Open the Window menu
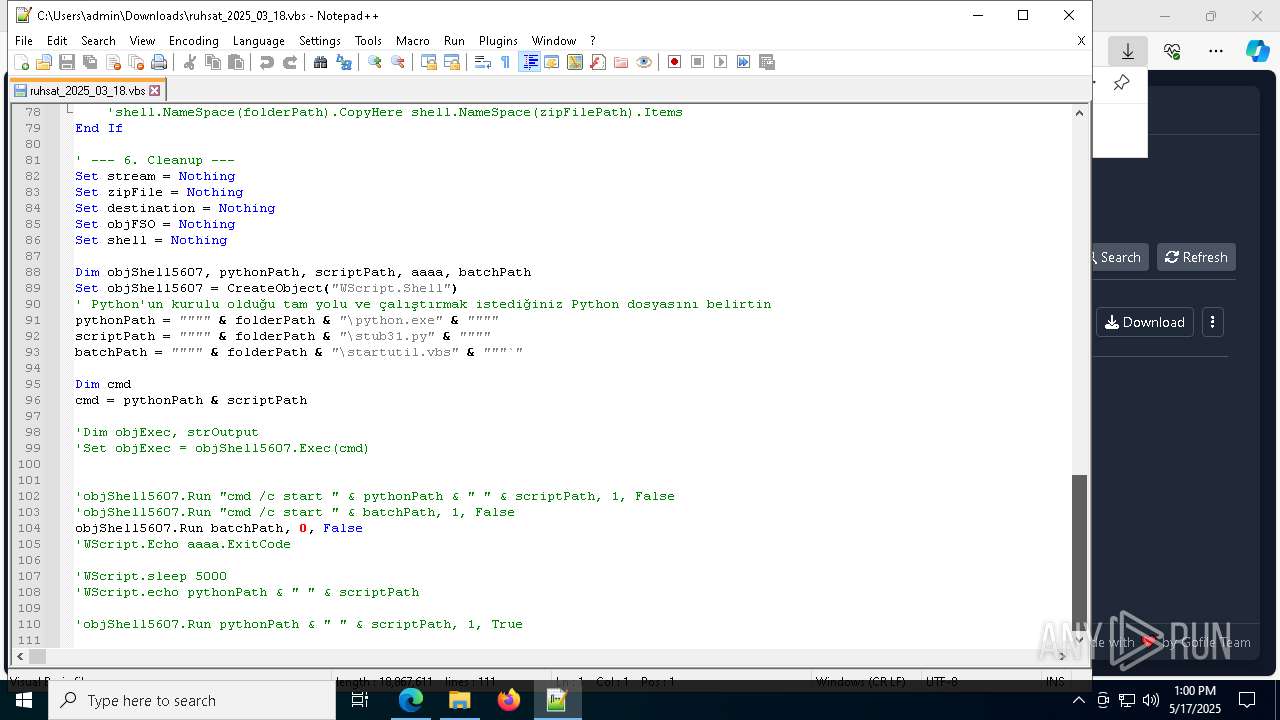This screenshot has width=1280, height=720. point(553,41)
